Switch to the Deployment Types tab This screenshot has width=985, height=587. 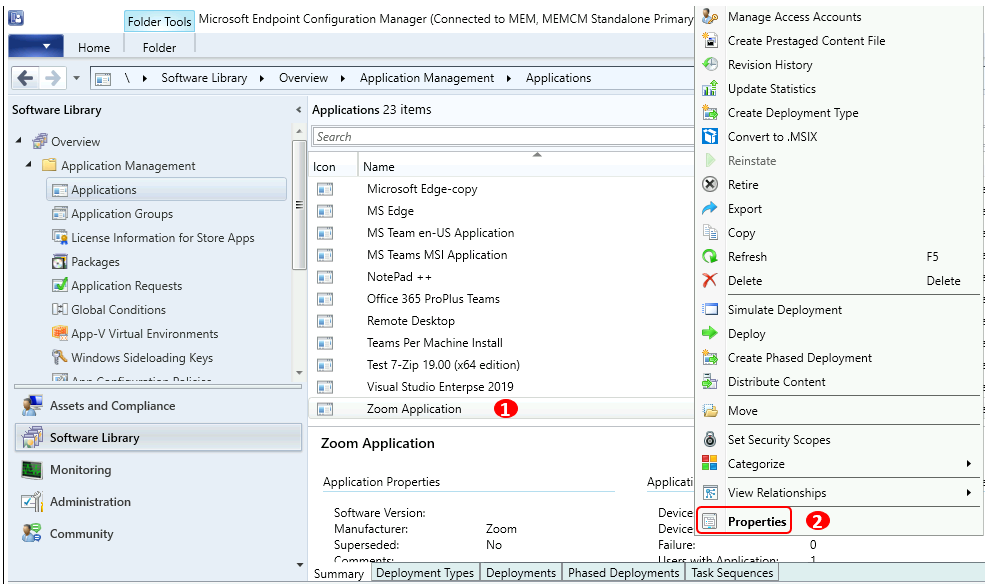point(425,573)
